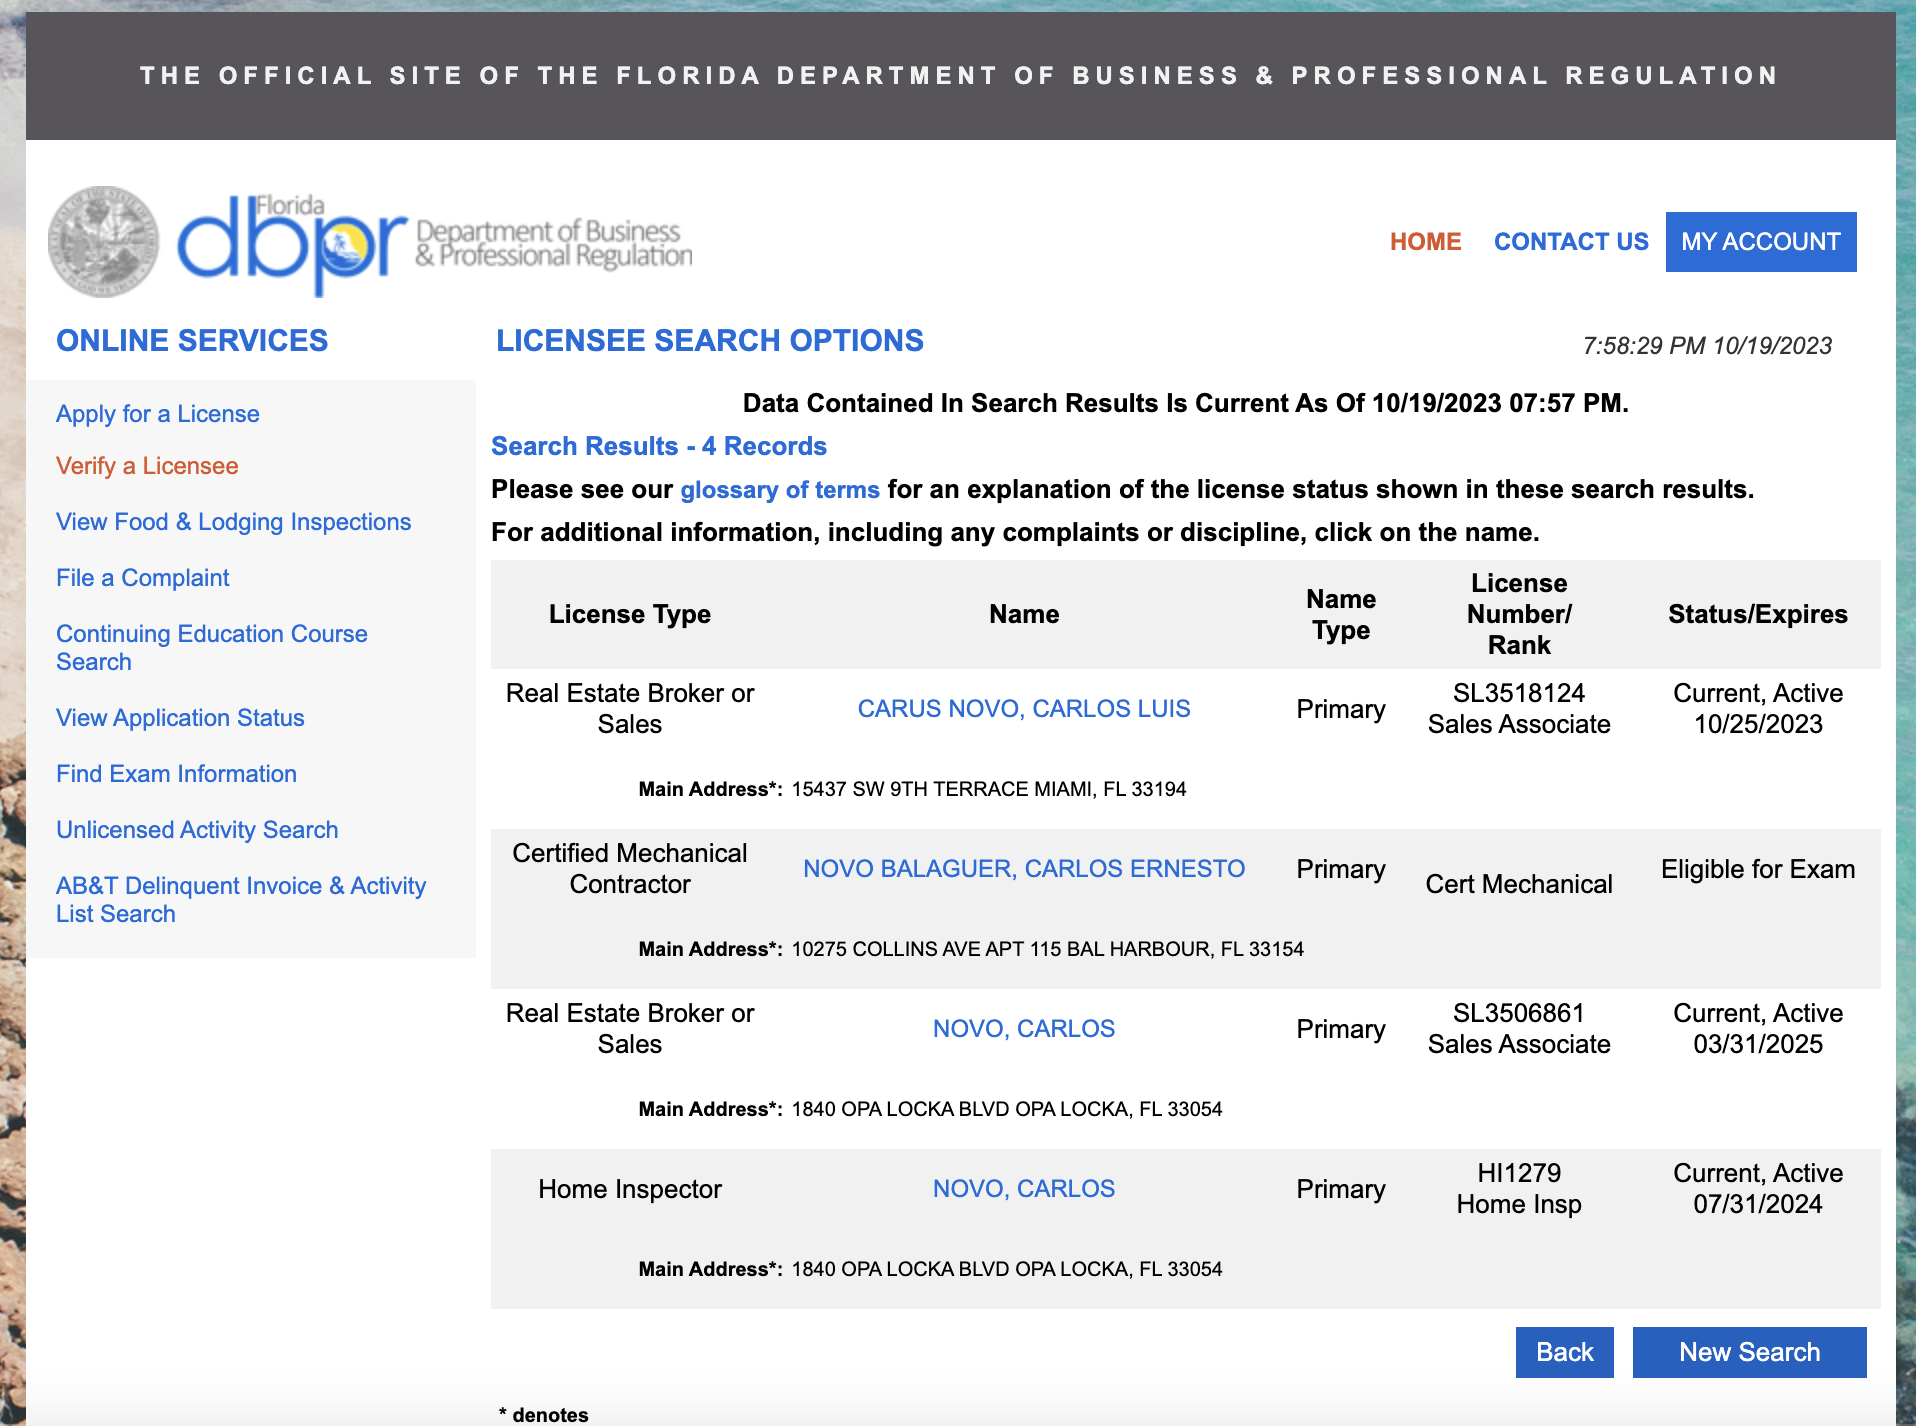This screenshot has width=1916, height=1426.
Task: Click the Status/Expires column header
Action: pyautogui.click(x=1758, y=614)
